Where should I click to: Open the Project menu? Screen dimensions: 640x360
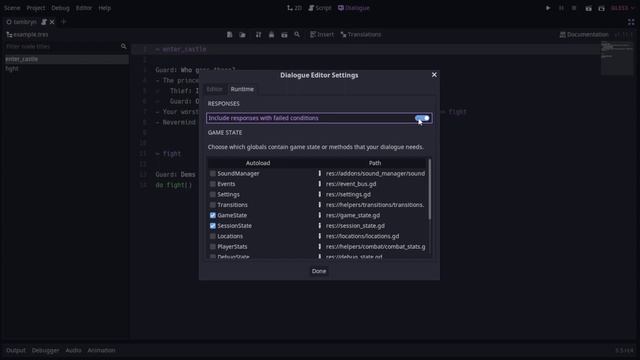coord(36,8)
